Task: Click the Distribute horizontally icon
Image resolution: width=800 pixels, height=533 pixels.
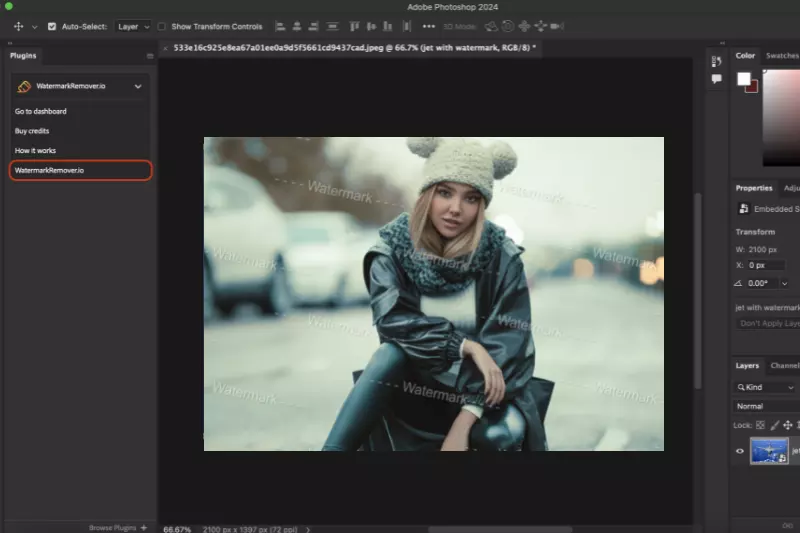Action: coord(407,27)
